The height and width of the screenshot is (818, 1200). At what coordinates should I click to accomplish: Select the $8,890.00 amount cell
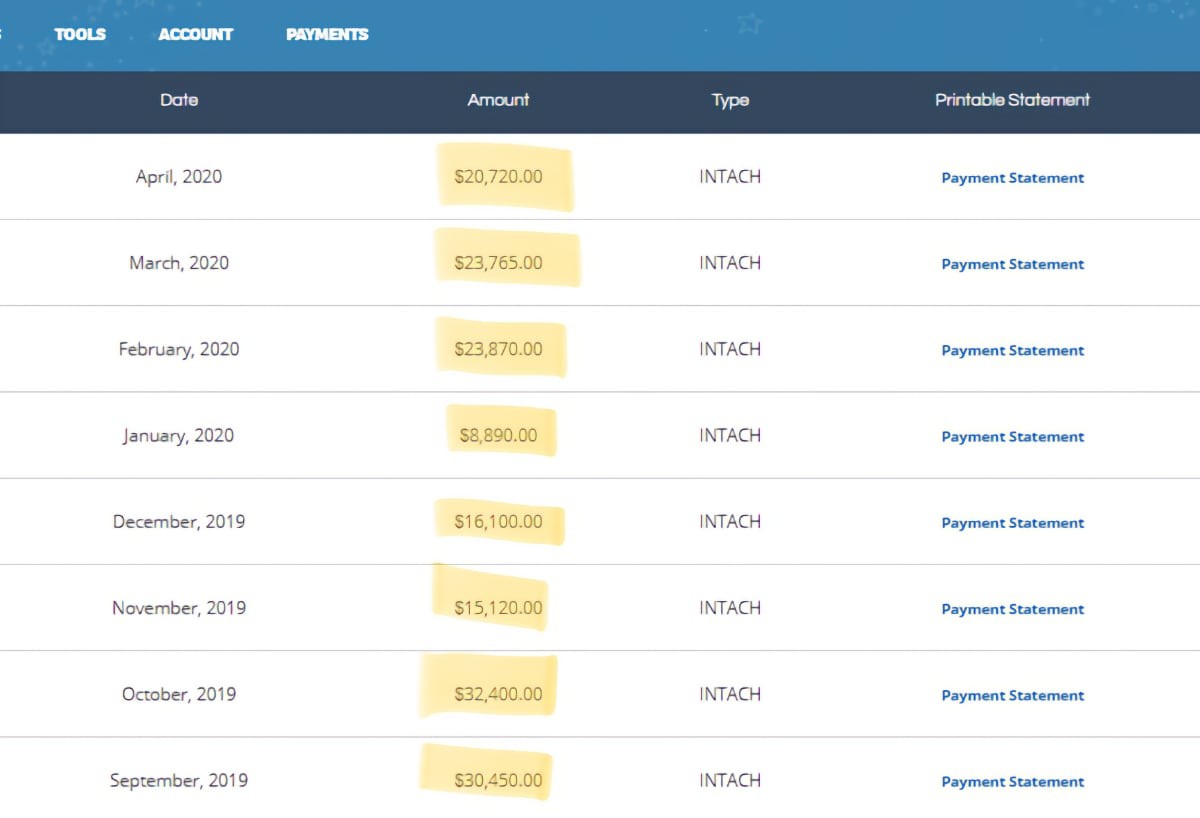498,436
